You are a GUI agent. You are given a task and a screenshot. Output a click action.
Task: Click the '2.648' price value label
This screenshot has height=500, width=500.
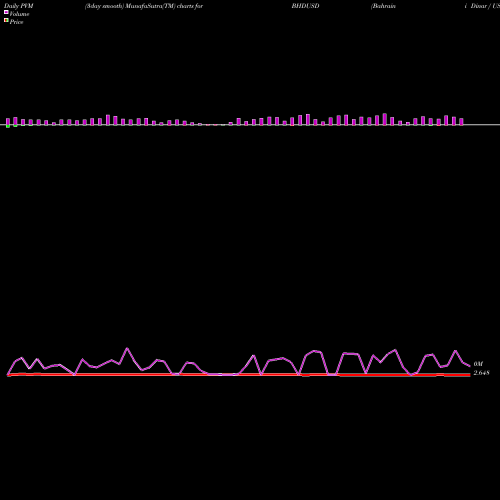click(481, 373)
